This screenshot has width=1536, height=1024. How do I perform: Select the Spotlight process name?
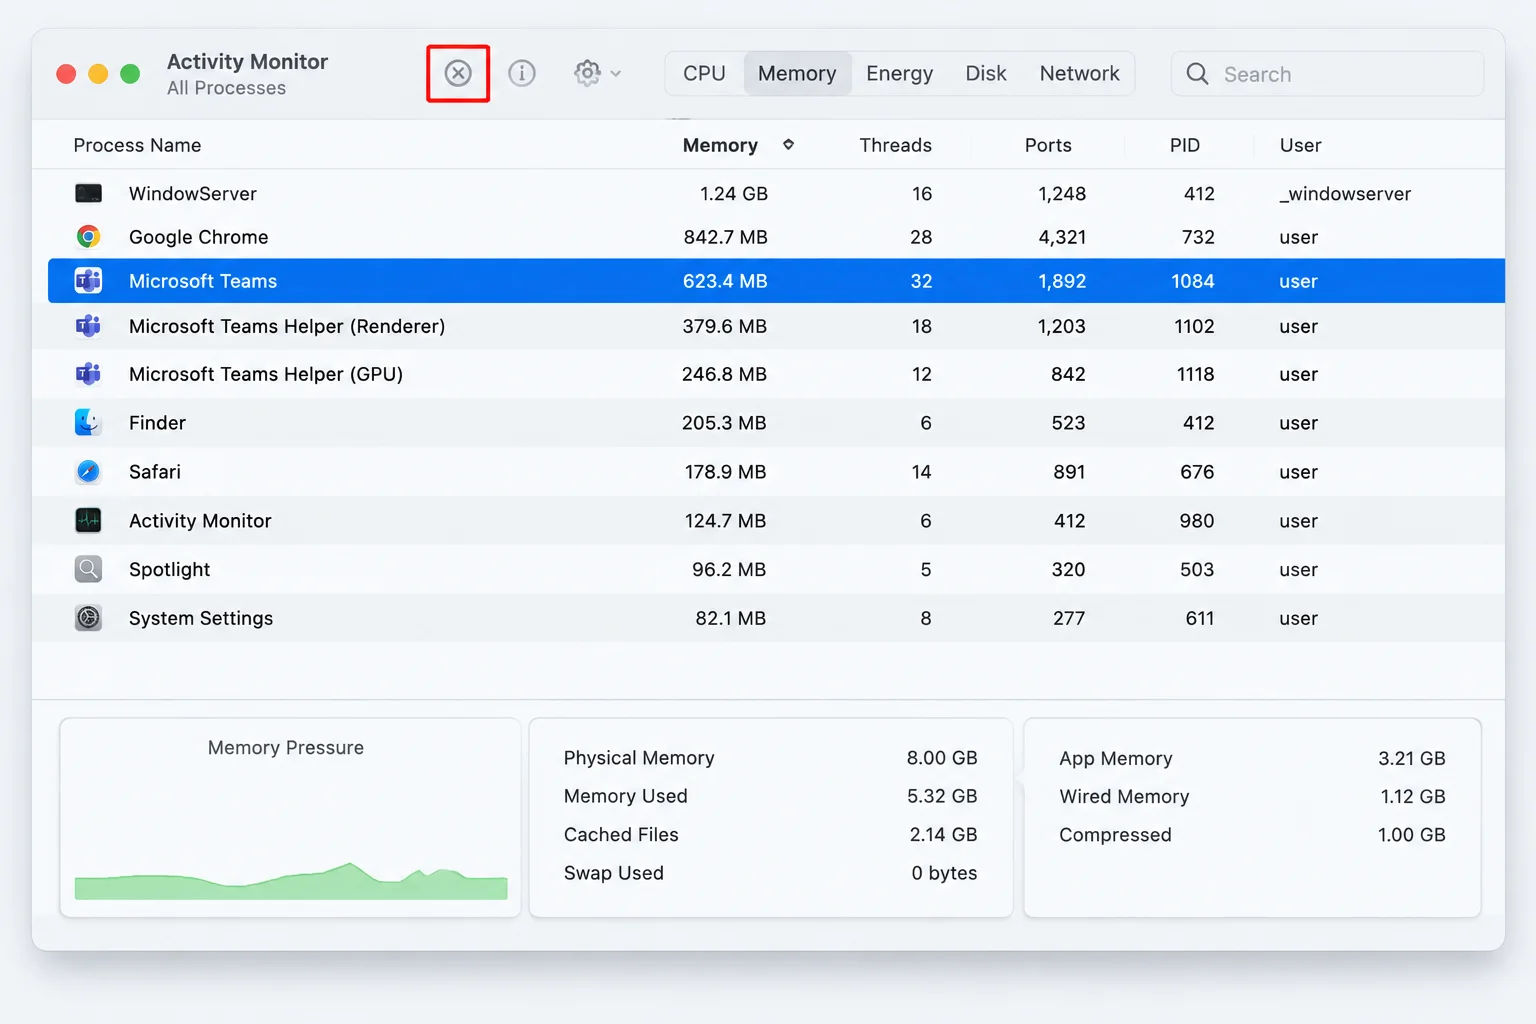[x=170, y=570]
